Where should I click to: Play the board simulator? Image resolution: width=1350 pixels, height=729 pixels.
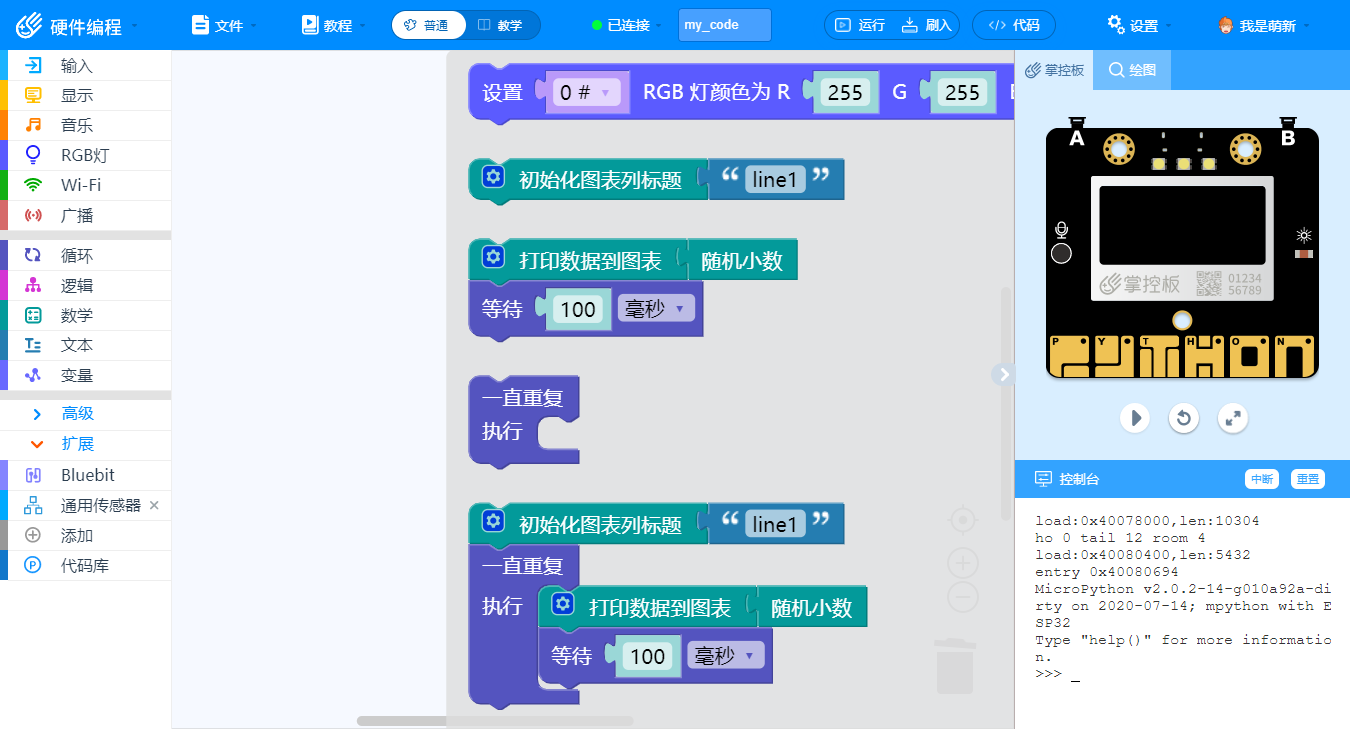1134,417
